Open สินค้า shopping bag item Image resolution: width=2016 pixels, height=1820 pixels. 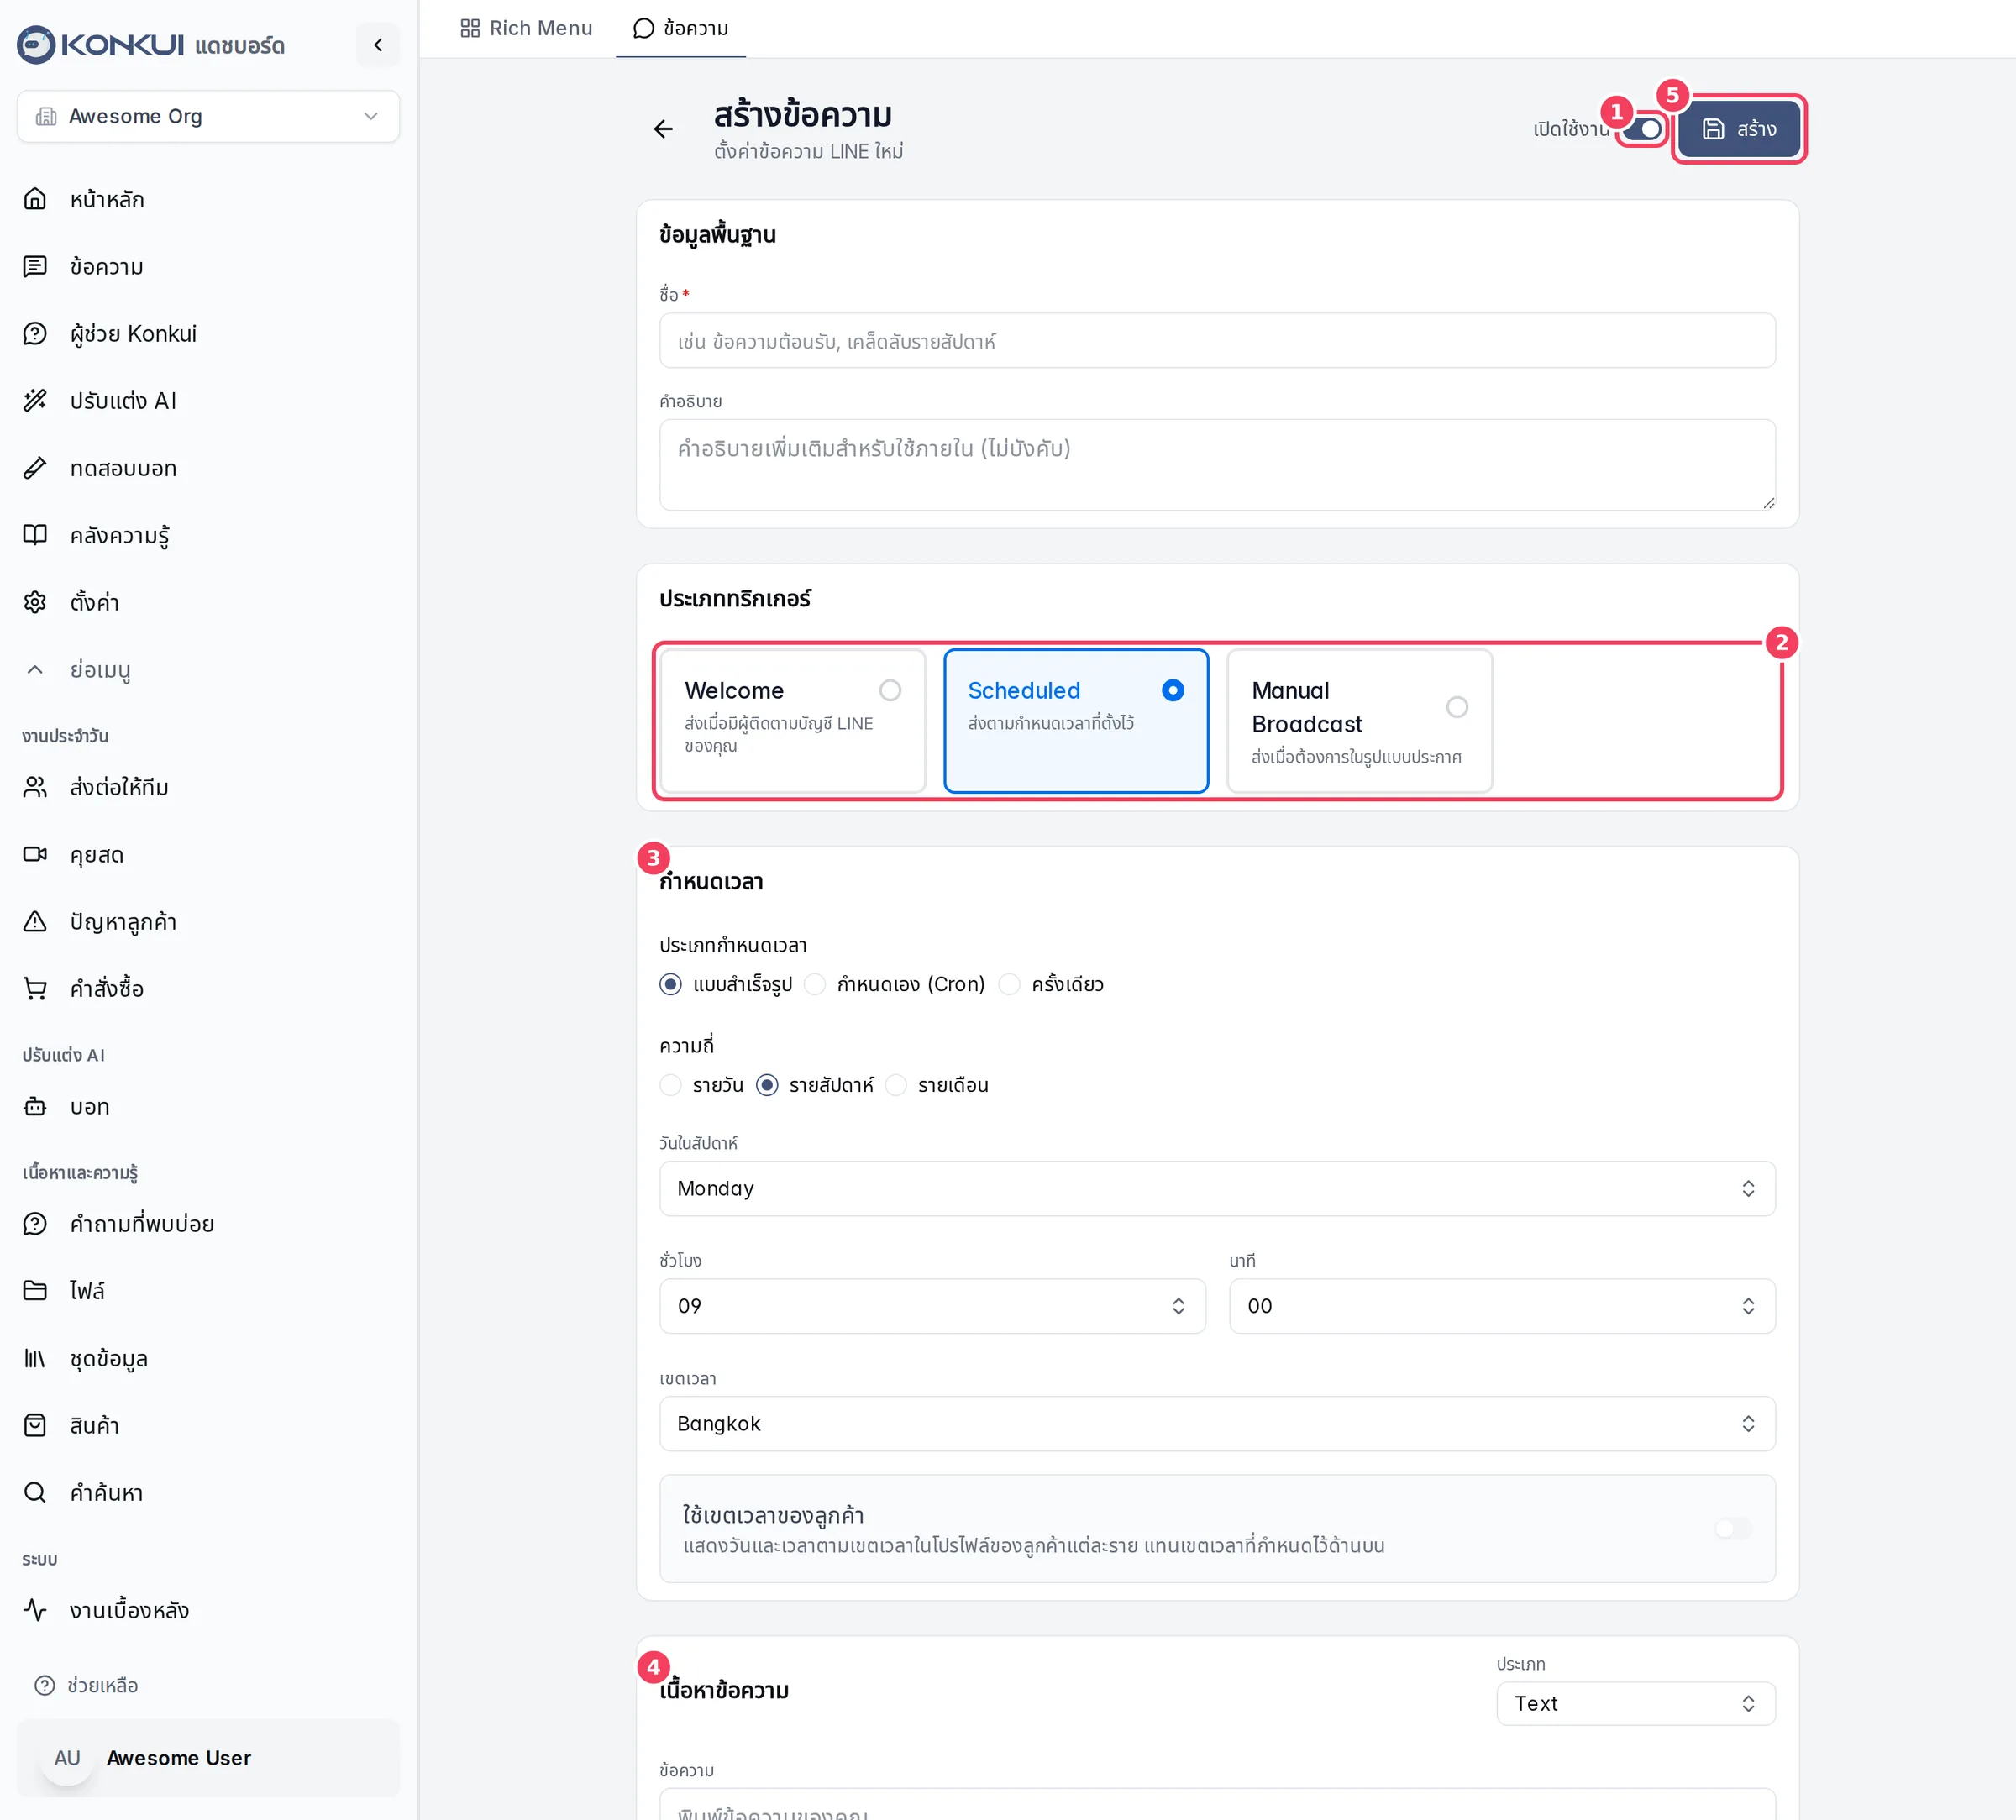click(x=208, y=1425)
